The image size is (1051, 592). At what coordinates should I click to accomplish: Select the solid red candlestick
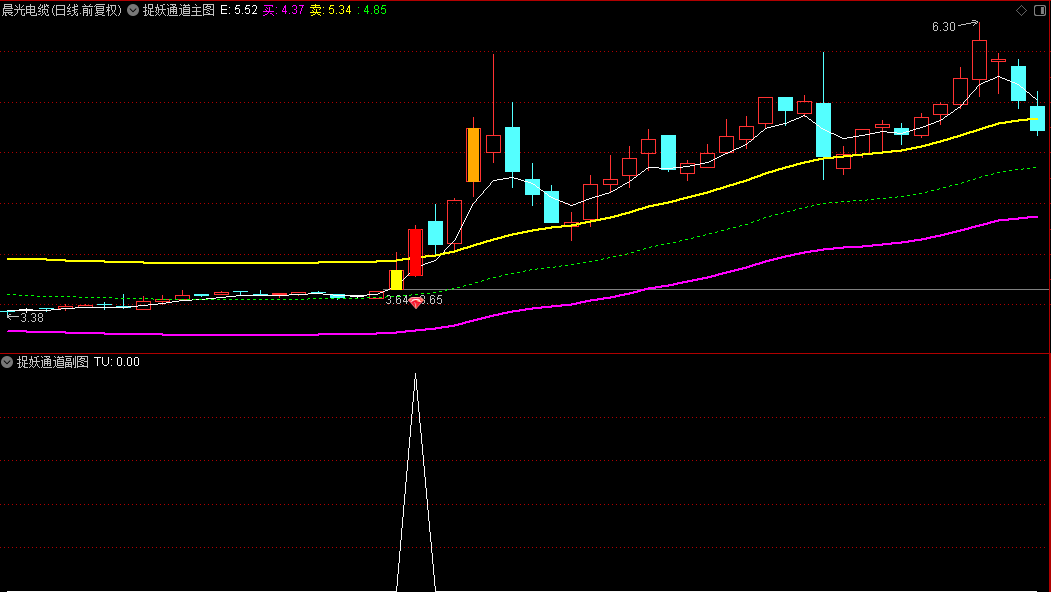[x=416, y=252]
